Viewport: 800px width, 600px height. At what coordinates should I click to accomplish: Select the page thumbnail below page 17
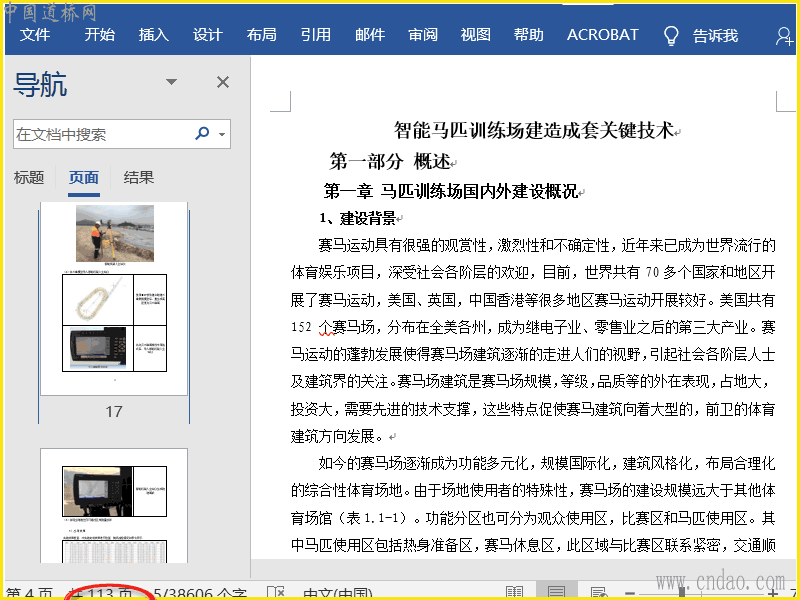(114, 506)
